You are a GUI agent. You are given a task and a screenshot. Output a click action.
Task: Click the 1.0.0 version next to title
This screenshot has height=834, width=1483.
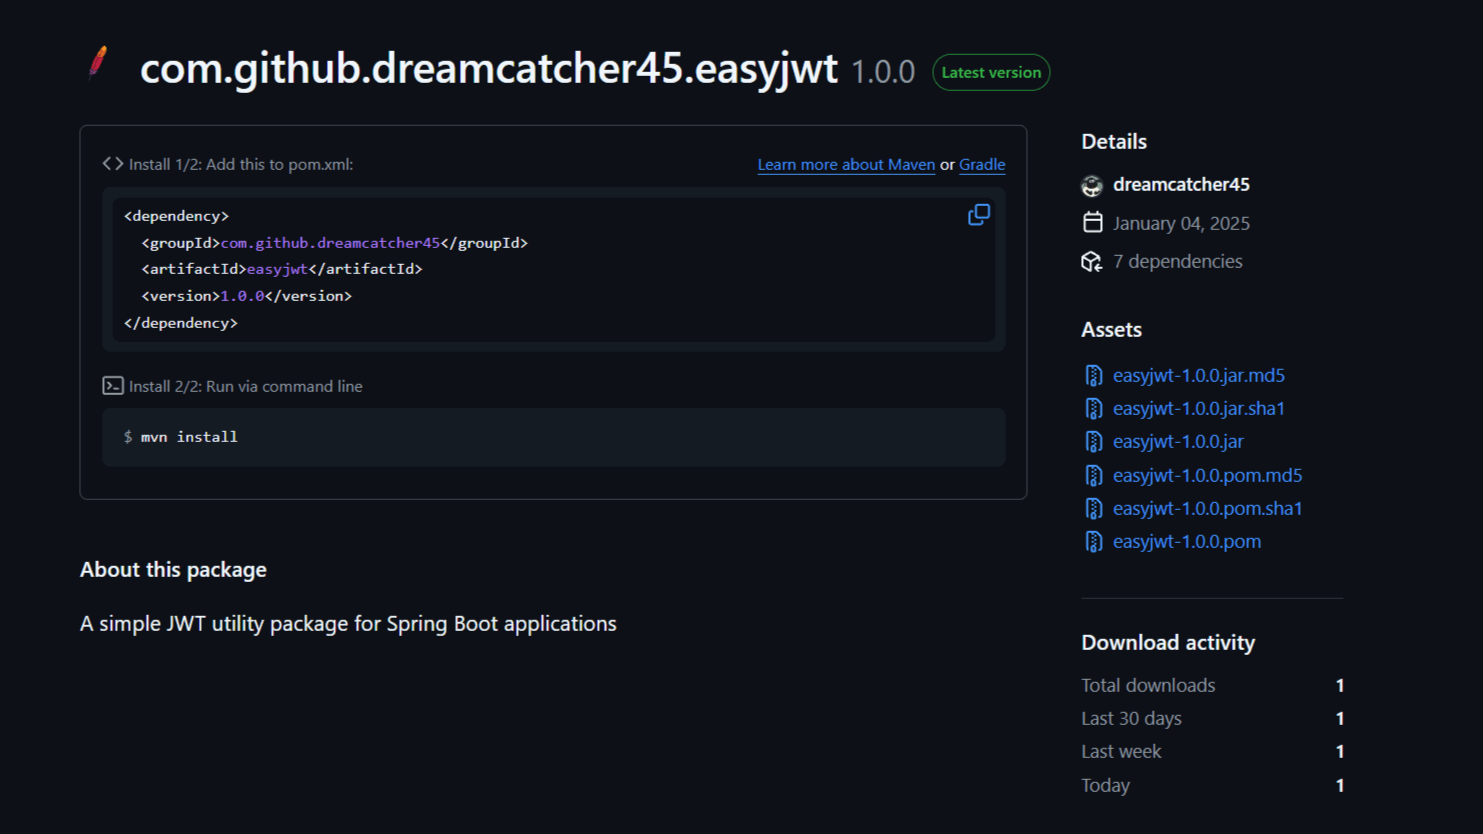tap(883, 72)
